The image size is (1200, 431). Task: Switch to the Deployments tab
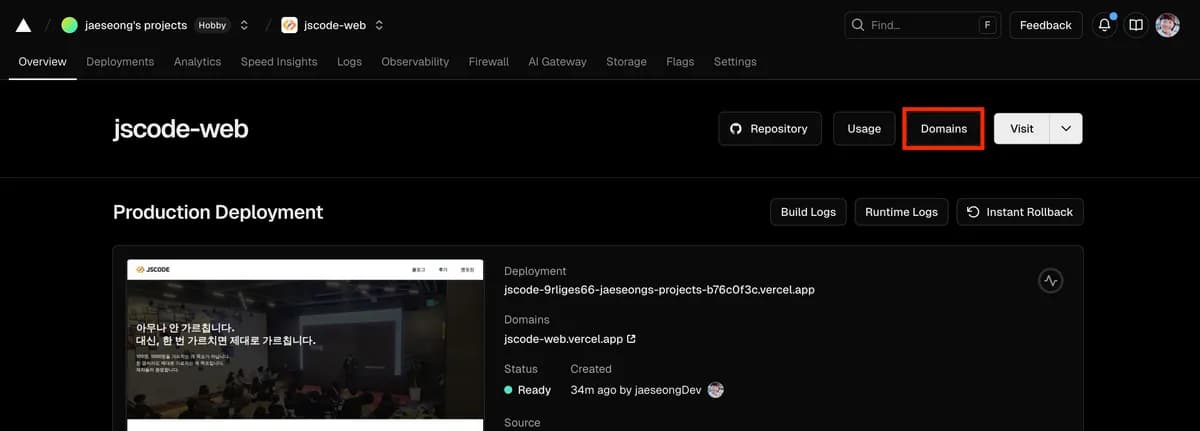point(120,62)
